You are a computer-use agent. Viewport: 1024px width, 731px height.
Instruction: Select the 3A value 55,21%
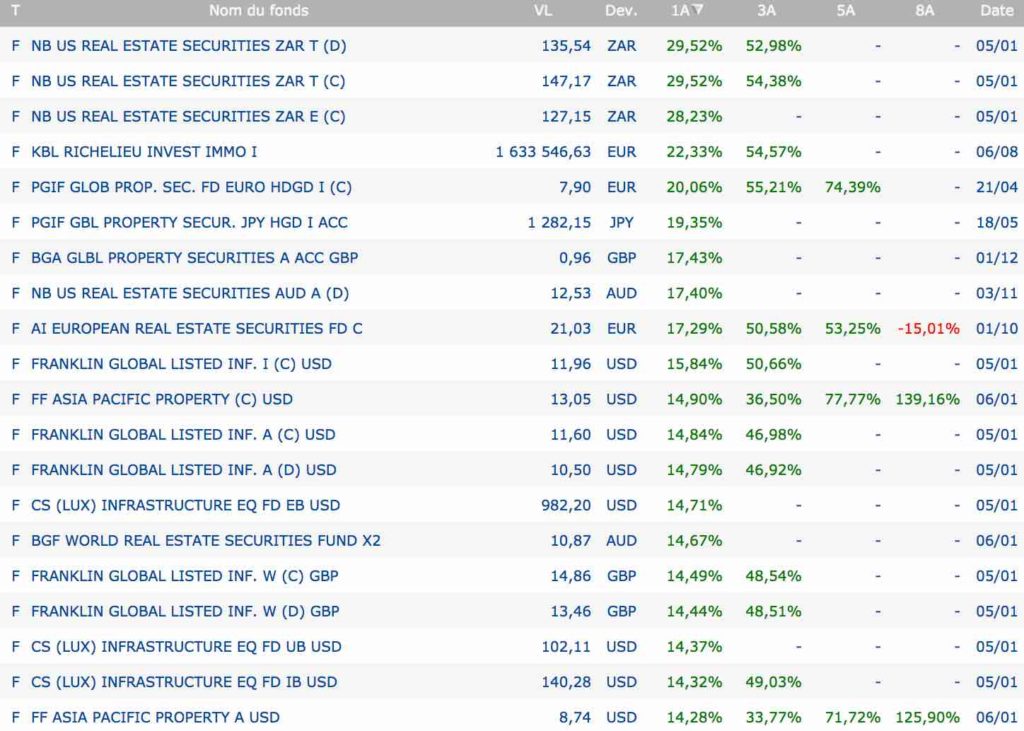(774, 187)
